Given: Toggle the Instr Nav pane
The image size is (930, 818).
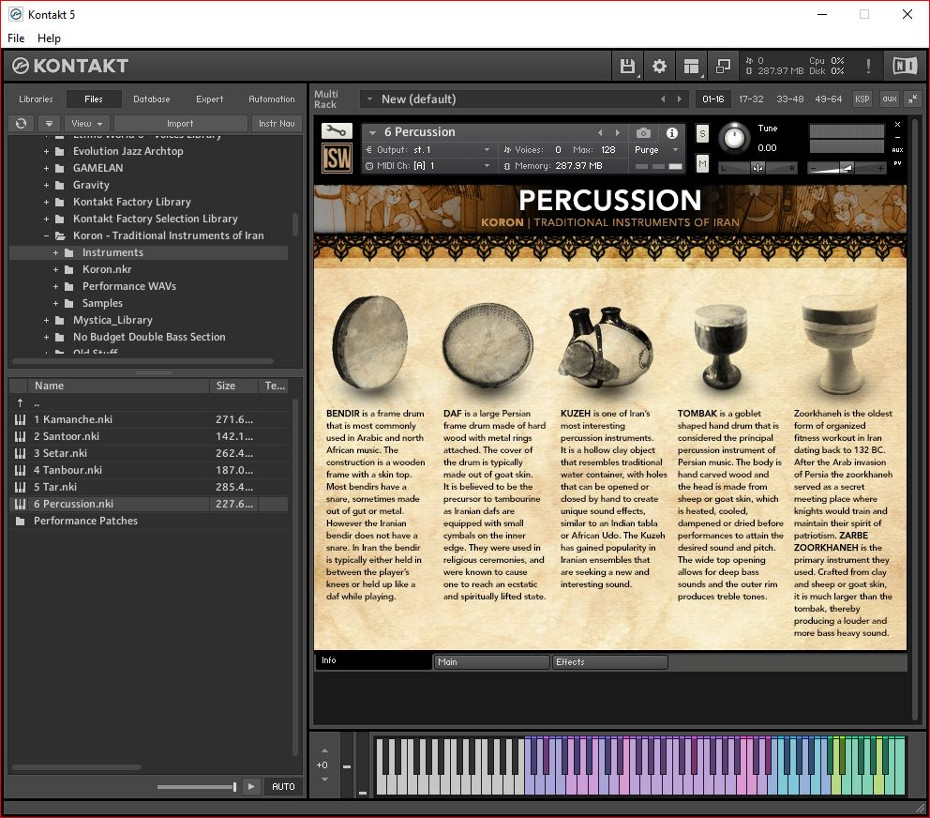Looking at the screenshot, I should (276, 123).
